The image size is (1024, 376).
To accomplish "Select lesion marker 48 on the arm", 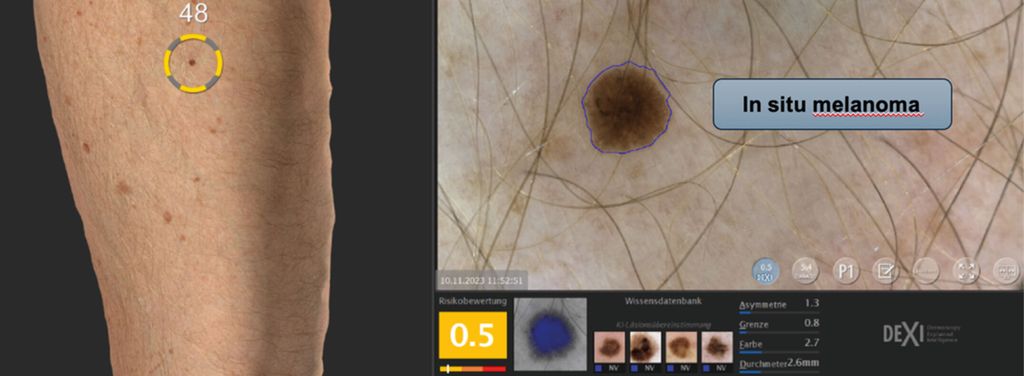I will (193, 63).
